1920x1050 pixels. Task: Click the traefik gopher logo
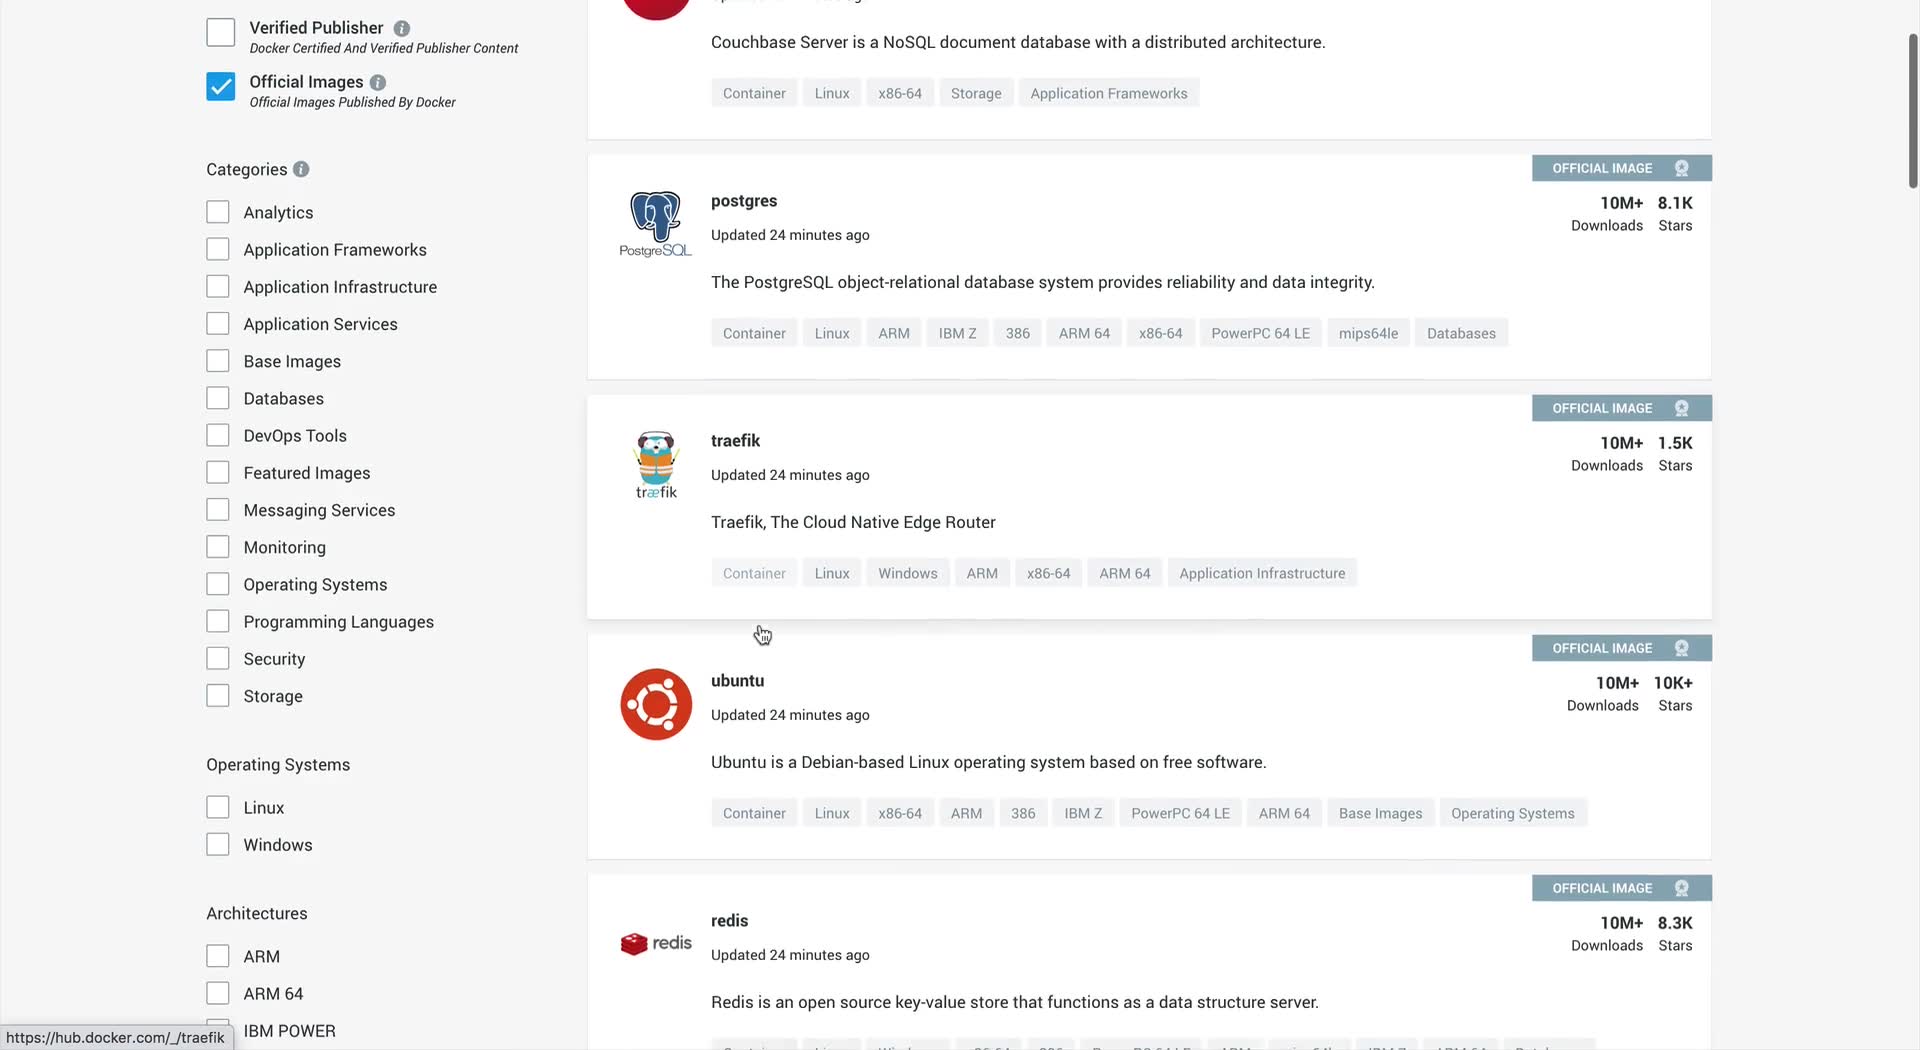click(x=656, y=464)
